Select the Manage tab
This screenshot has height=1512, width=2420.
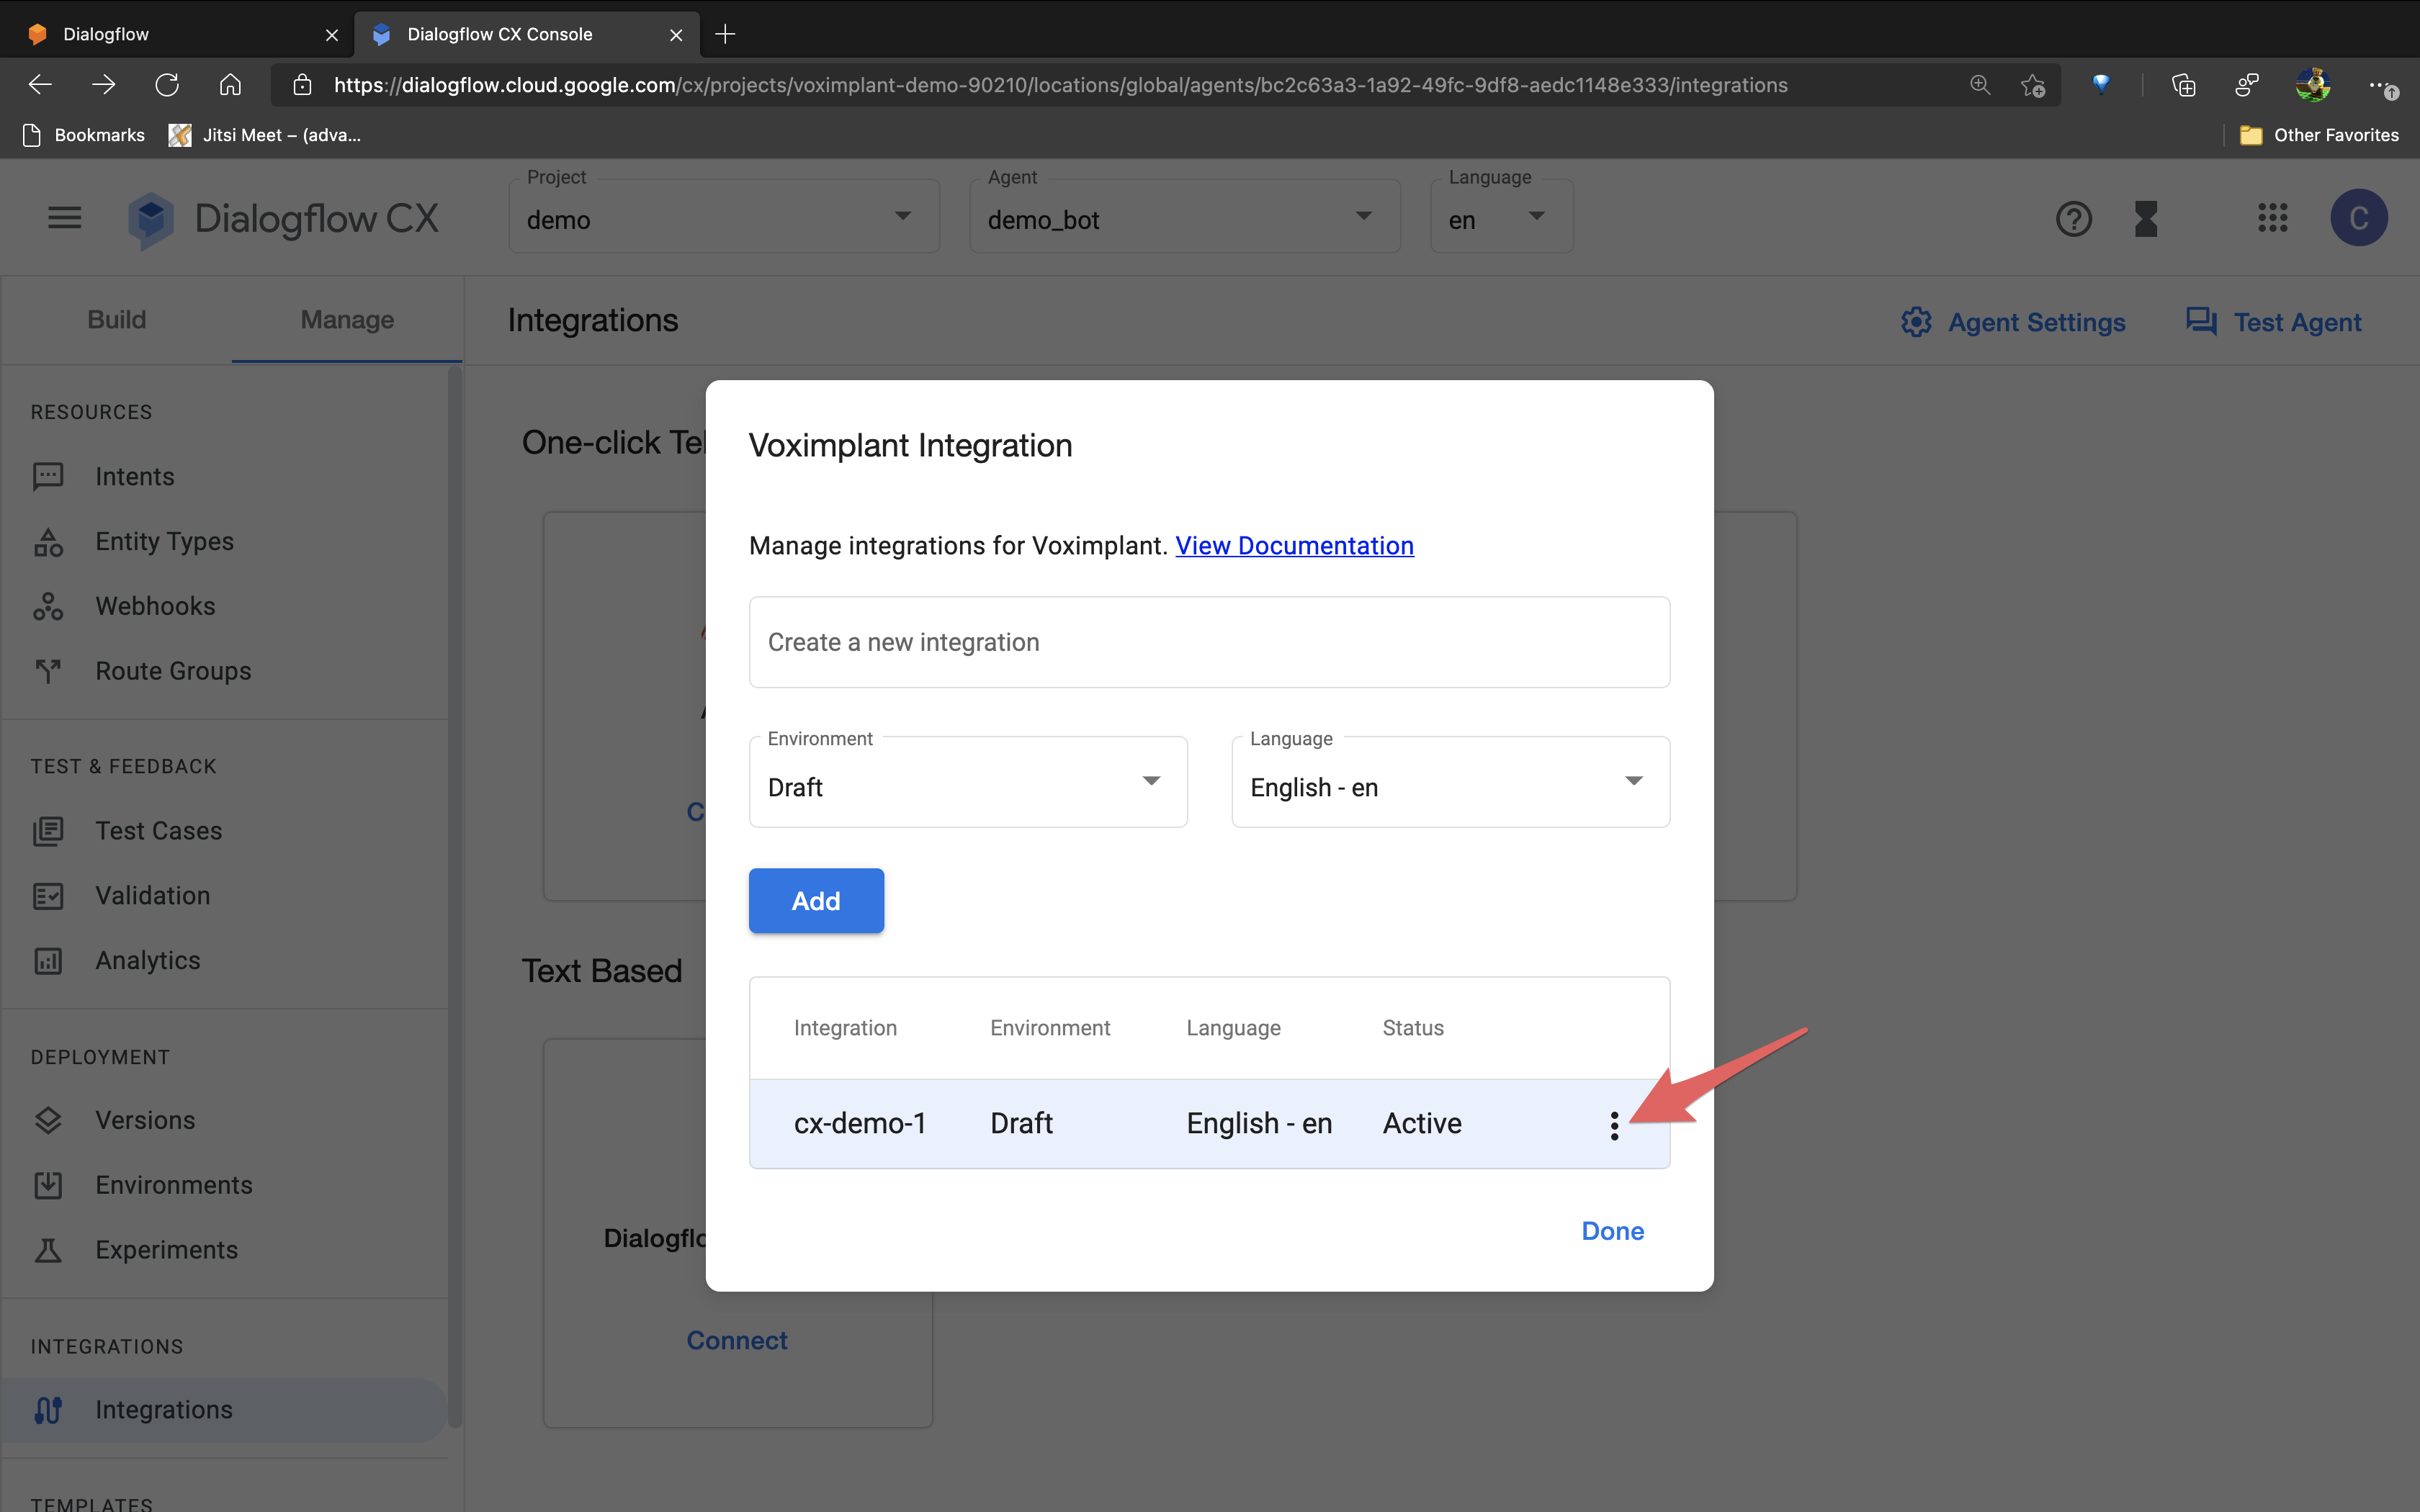pyautogui.click(x=347, y=320)
